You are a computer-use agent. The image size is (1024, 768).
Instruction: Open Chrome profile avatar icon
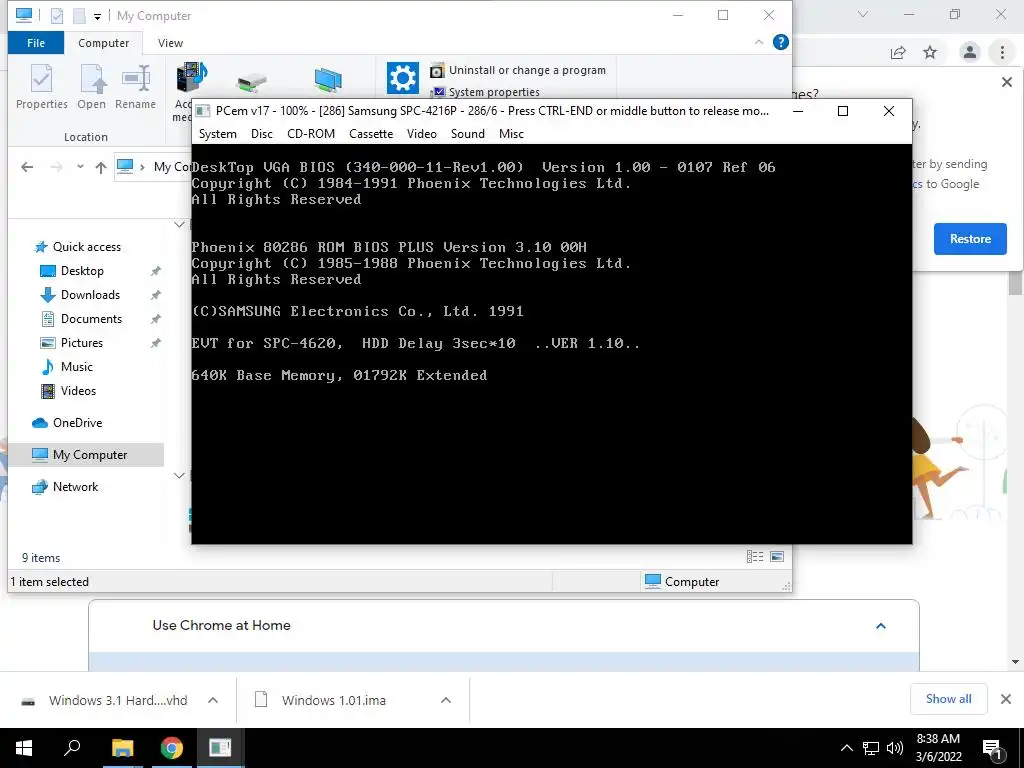coord(970,52)
